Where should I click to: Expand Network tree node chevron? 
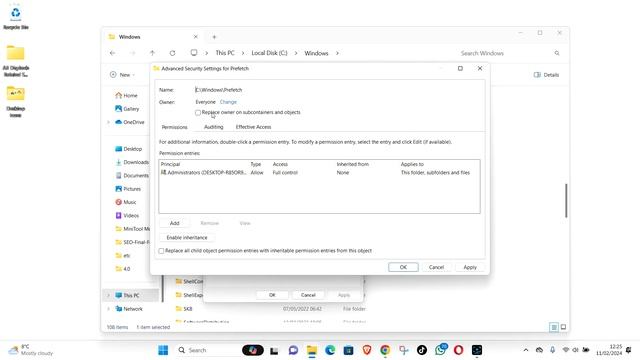pyautogui.click(x=109, y=309)
